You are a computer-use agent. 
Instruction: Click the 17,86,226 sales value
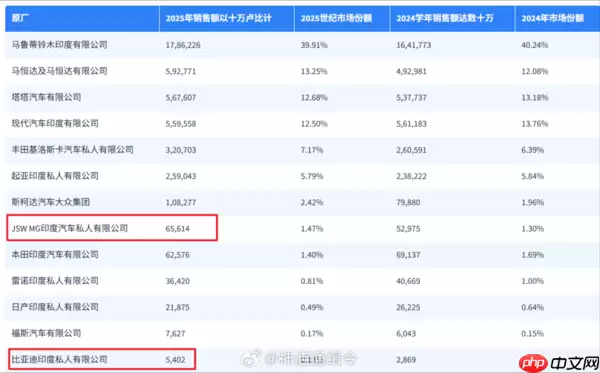(x=183, y=45)
